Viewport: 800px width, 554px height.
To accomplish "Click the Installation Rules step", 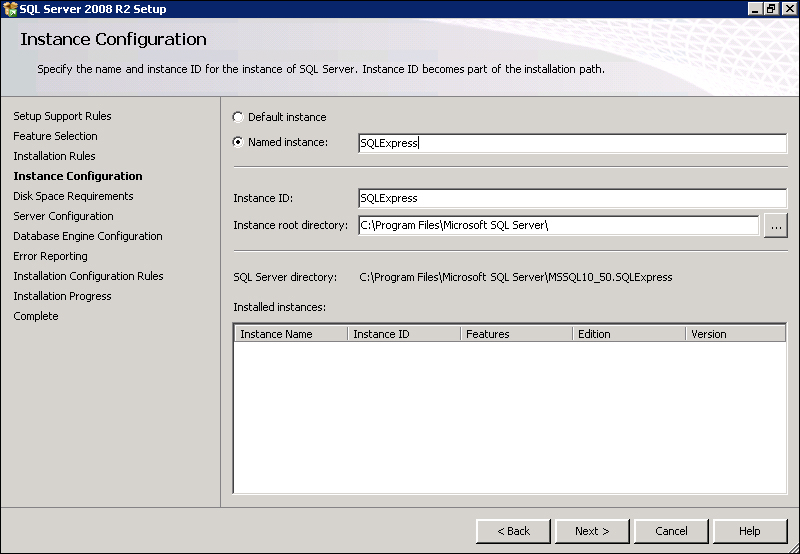I will (54, 156).
